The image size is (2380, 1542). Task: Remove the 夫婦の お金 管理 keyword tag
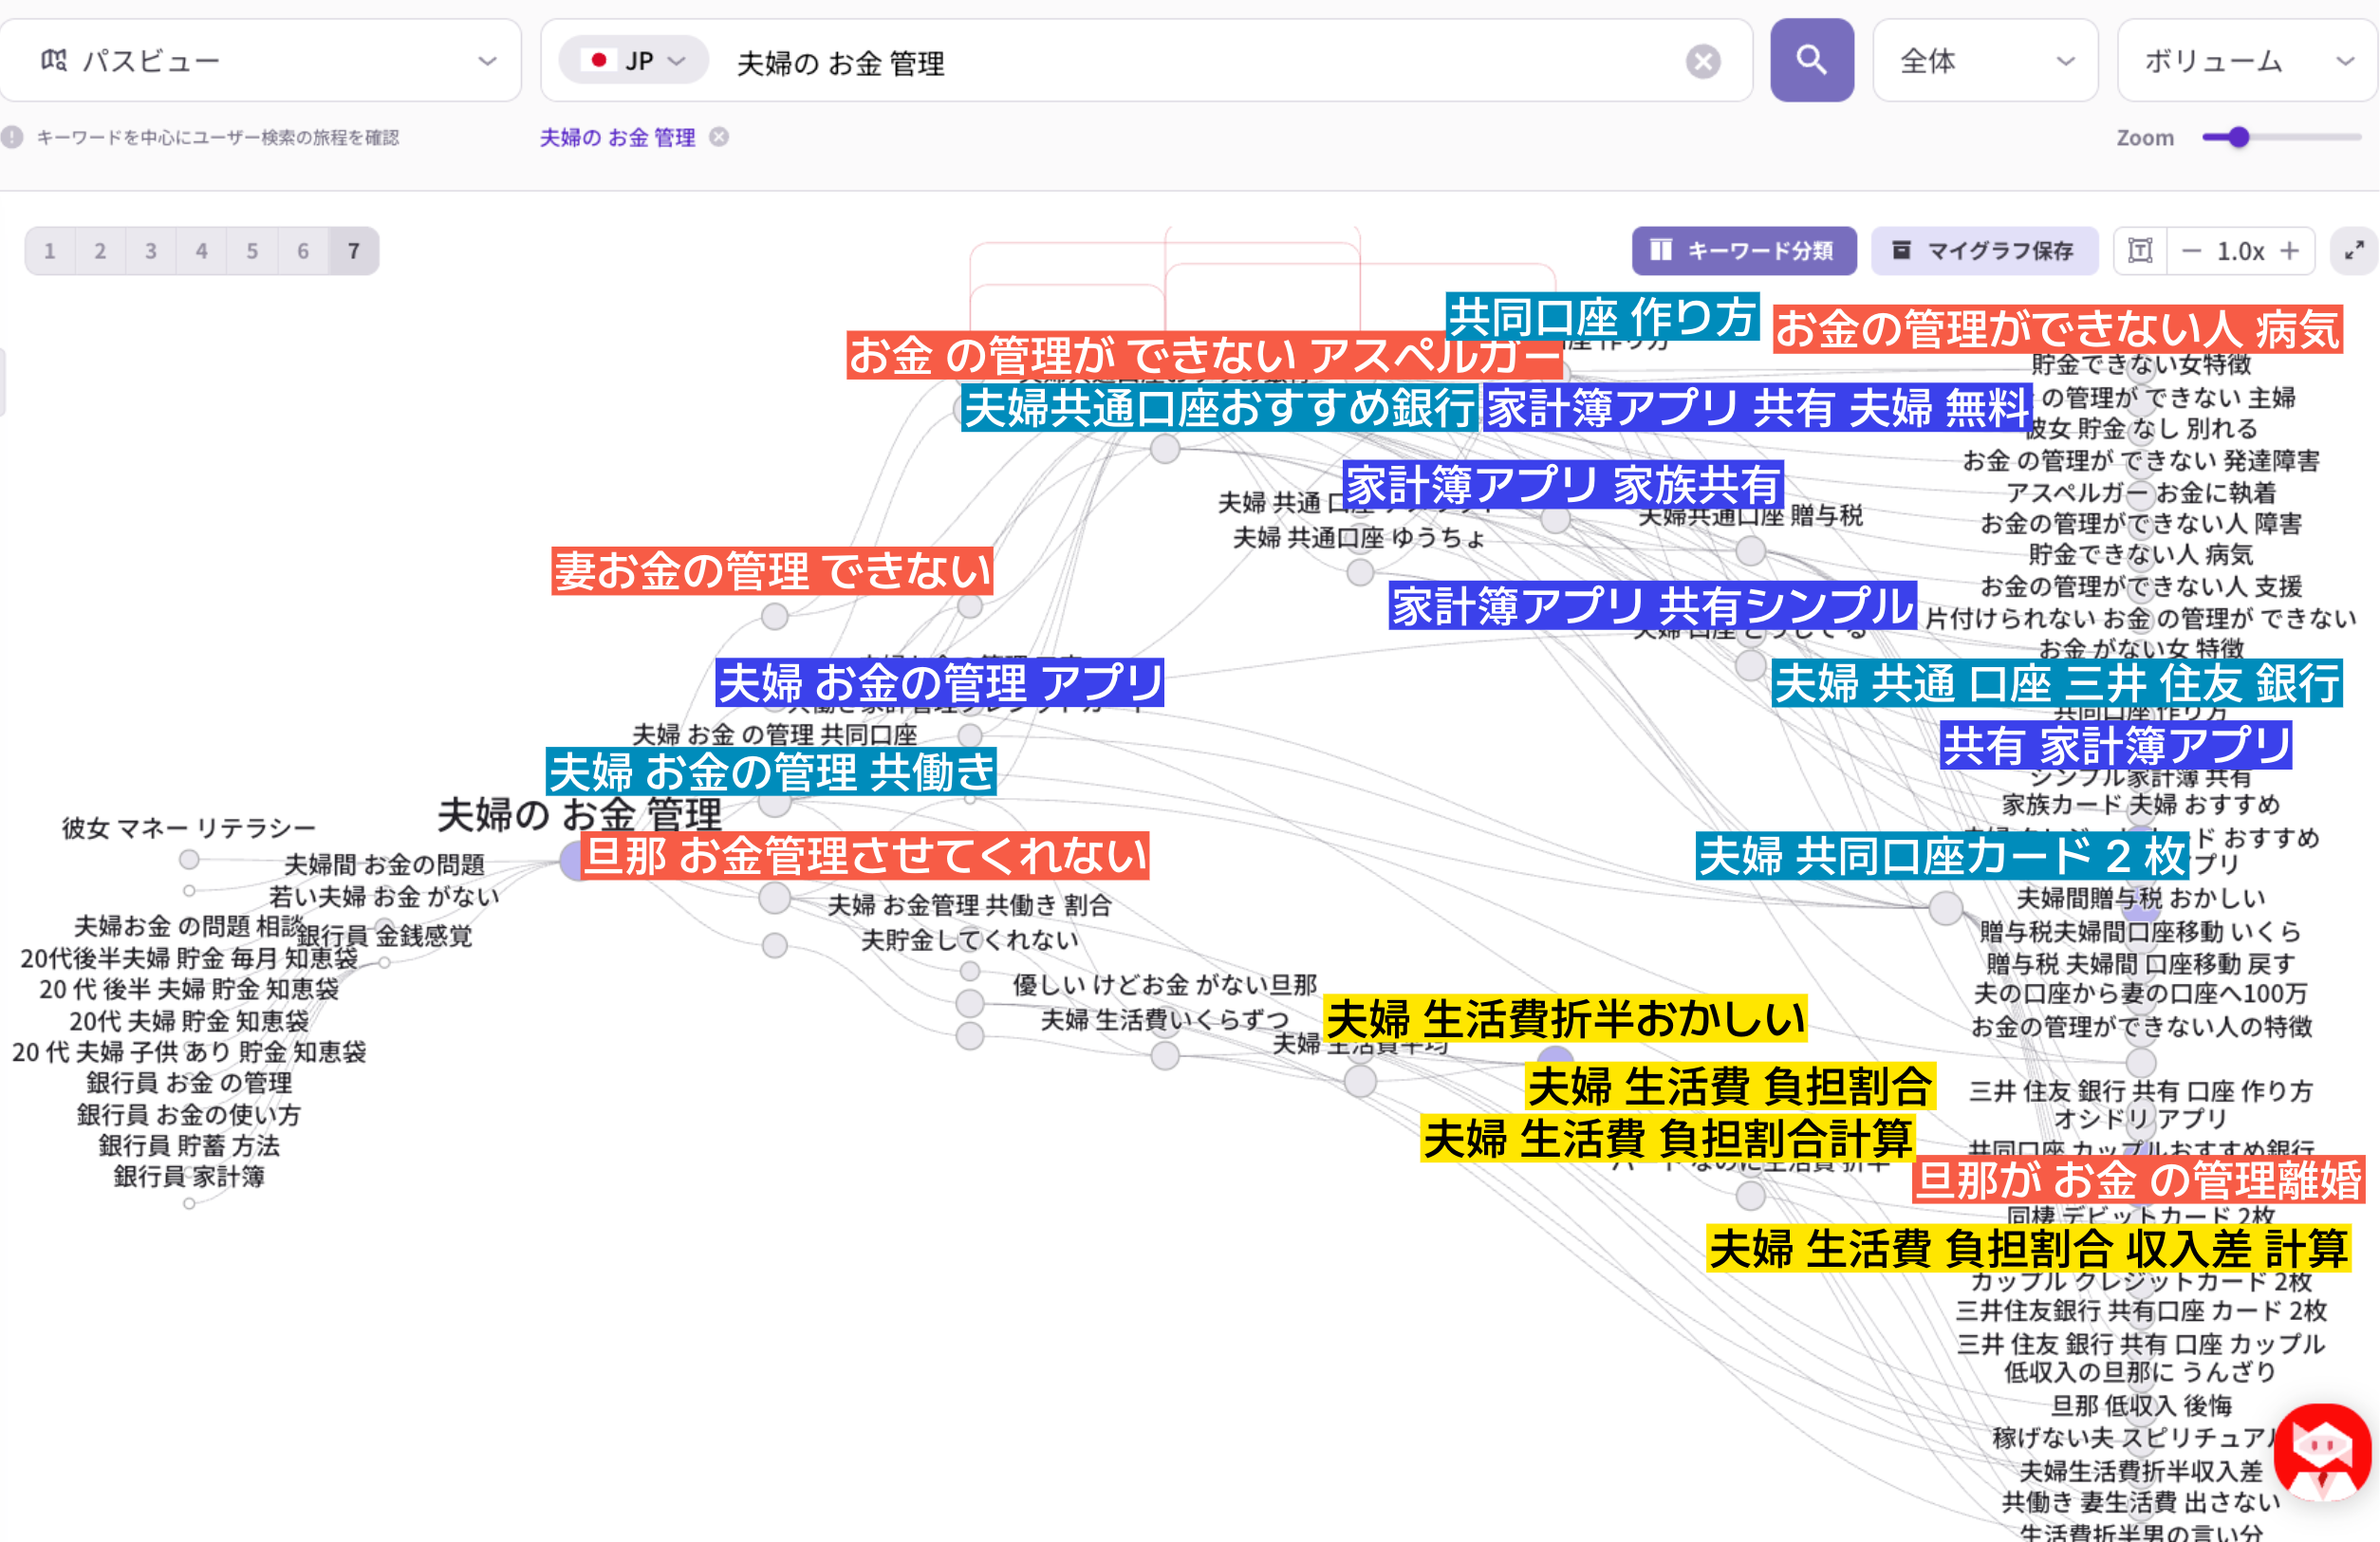pos(719,137)
